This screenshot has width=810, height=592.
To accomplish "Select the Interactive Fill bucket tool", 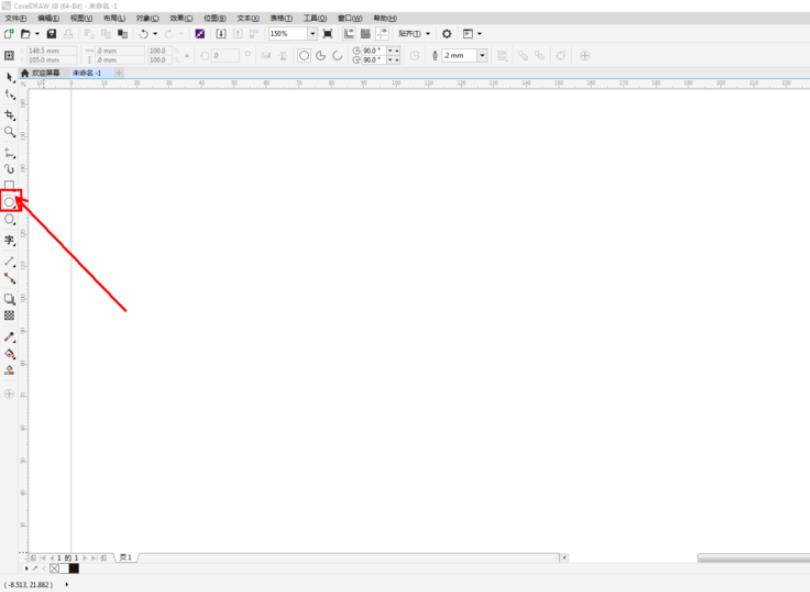I will pyautogui.click(x=10, y=354).
